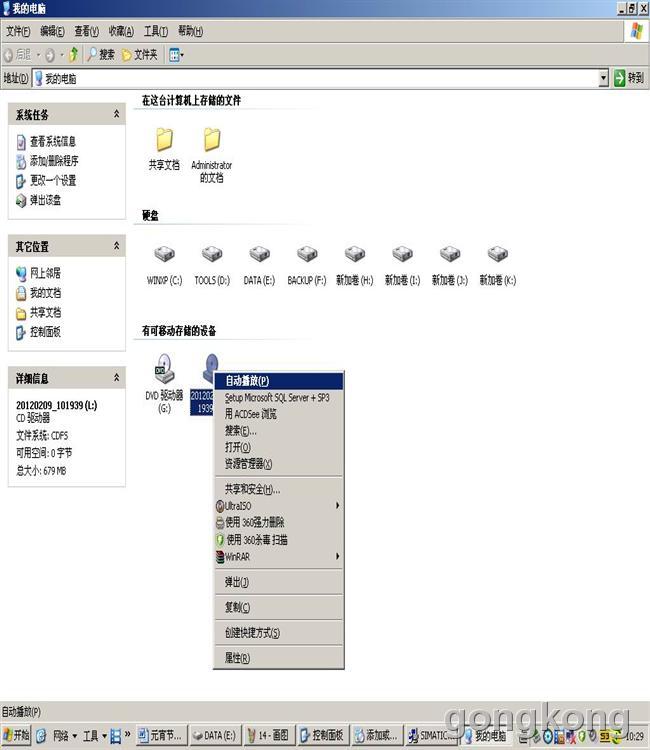The height and width of the screenshot is (750, 650).
Task: Collapse the 其它位置 panel
Action: 117,246
